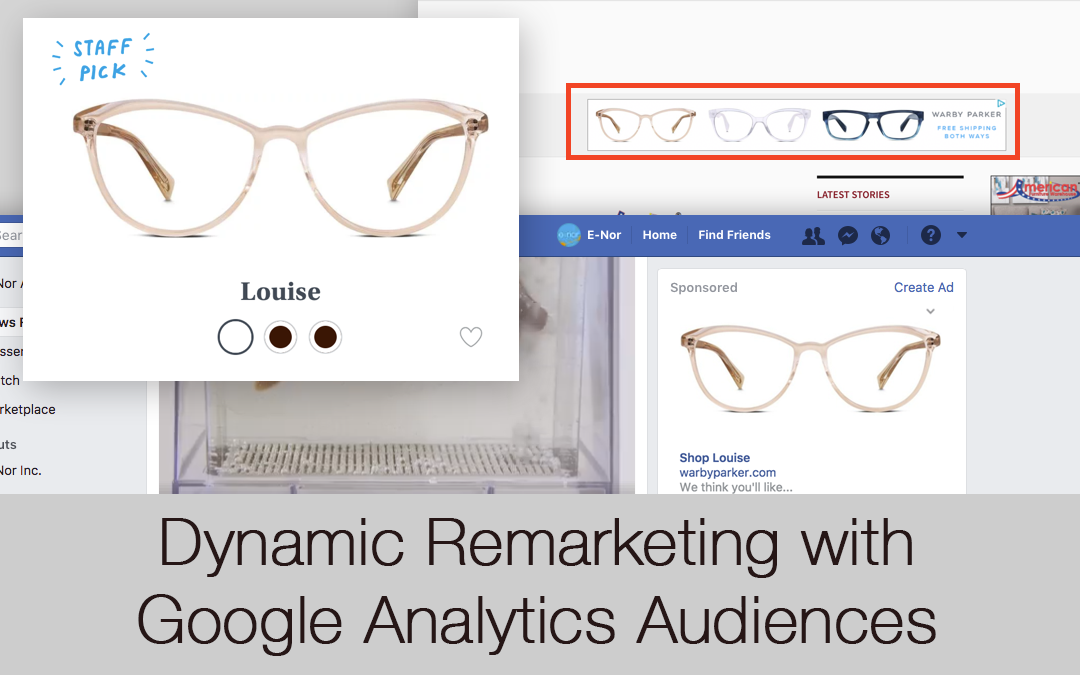Visit warbyparker.com link in sponsored ad

[x=727, y=472]
